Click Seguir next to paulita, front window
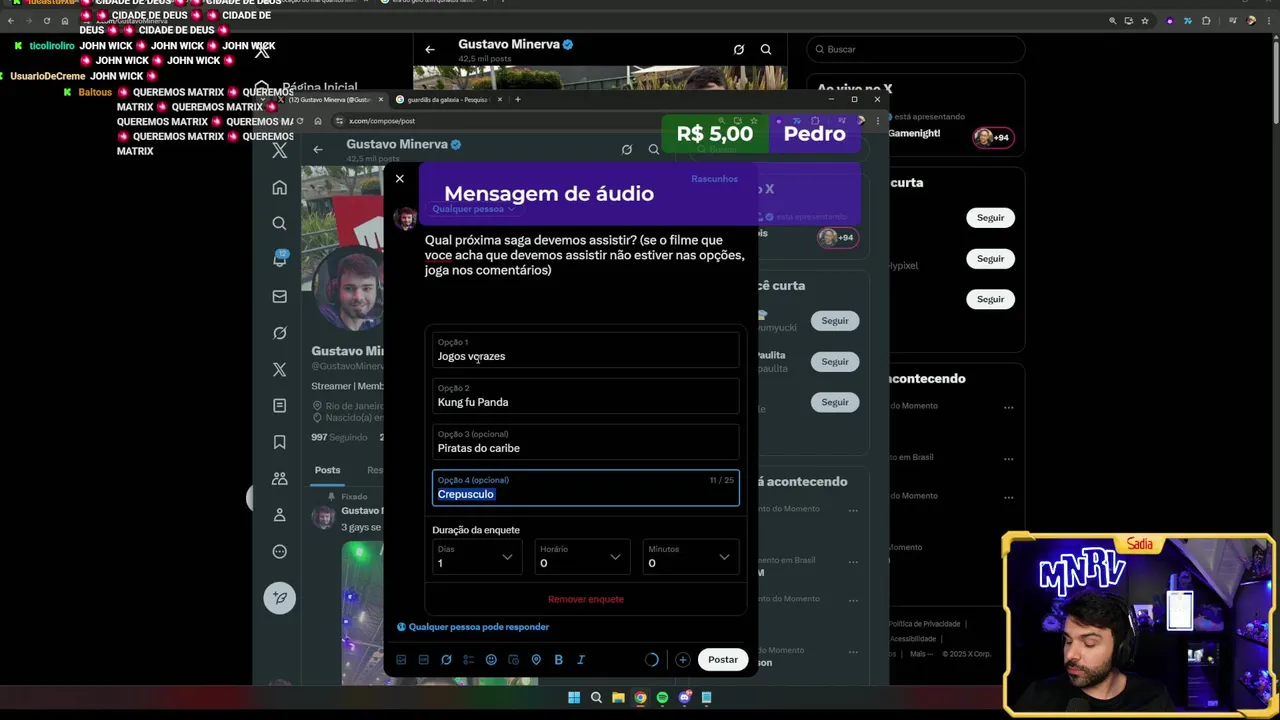The image size is (1280, 720). [835, 362]
